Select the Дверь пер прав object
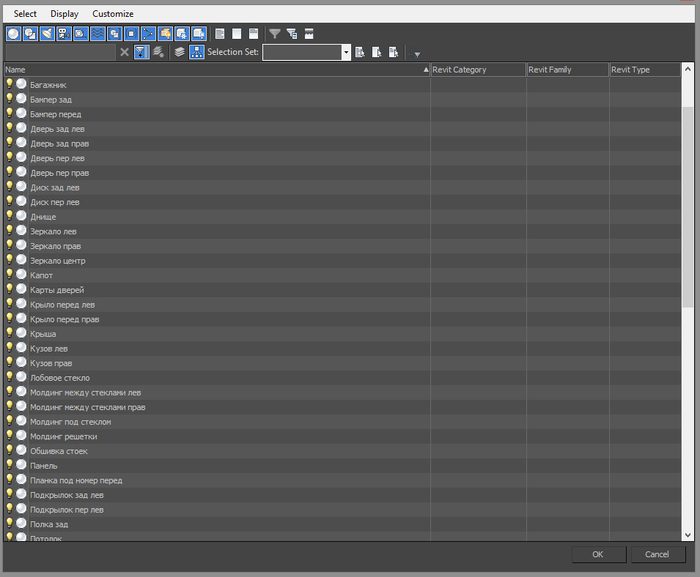 pos(59,173)
